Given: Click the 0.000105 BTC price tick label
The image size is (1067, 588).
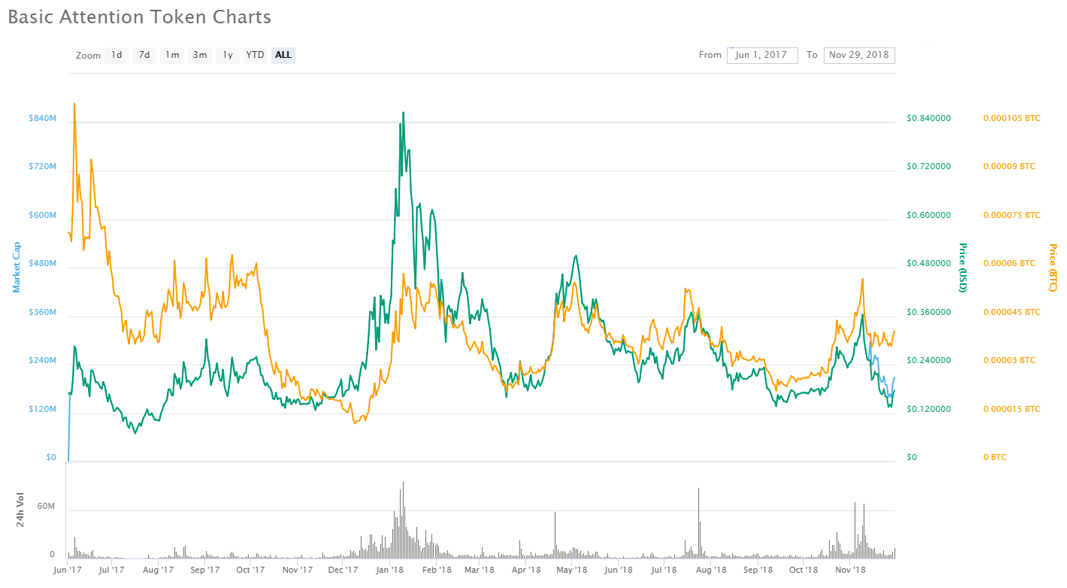Looking at the screenshot, I should 1012,118.
